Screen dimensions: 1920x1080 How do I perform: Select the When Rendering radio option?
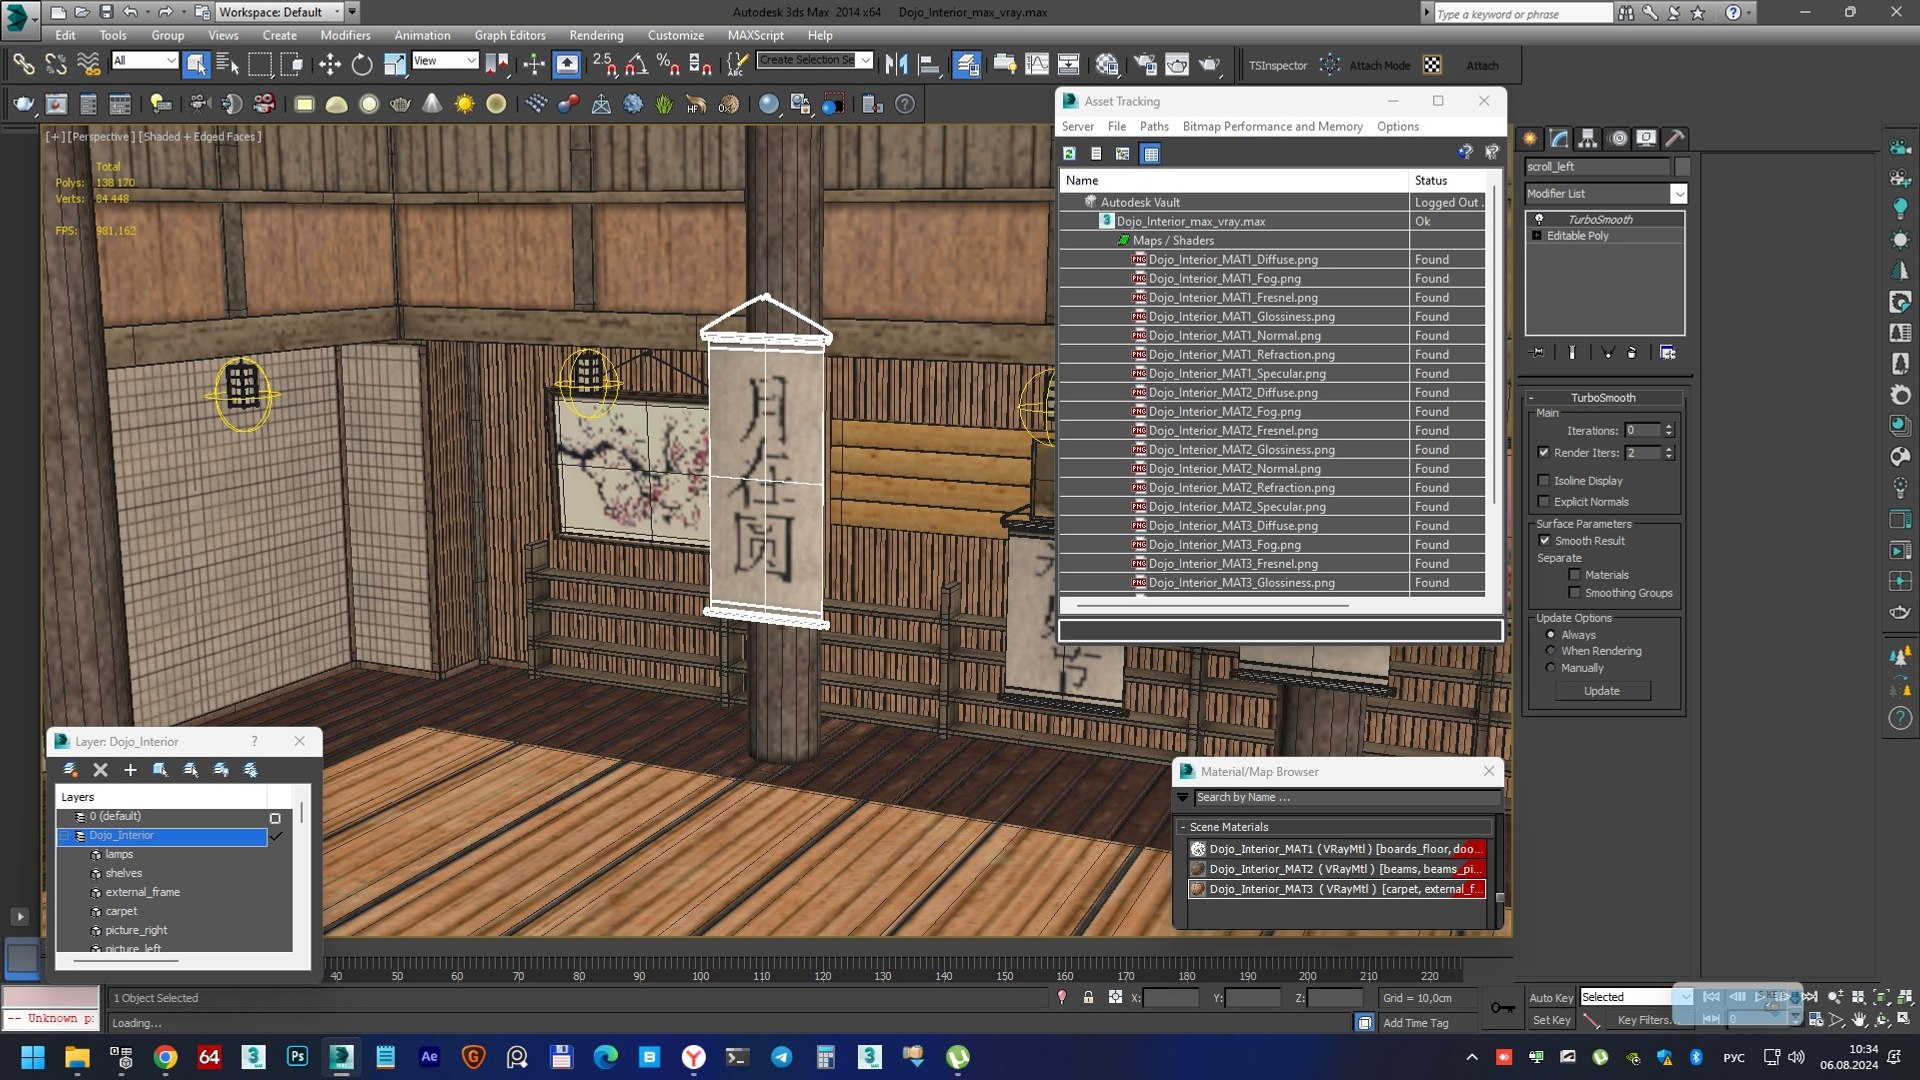(x=1551, y=651)
